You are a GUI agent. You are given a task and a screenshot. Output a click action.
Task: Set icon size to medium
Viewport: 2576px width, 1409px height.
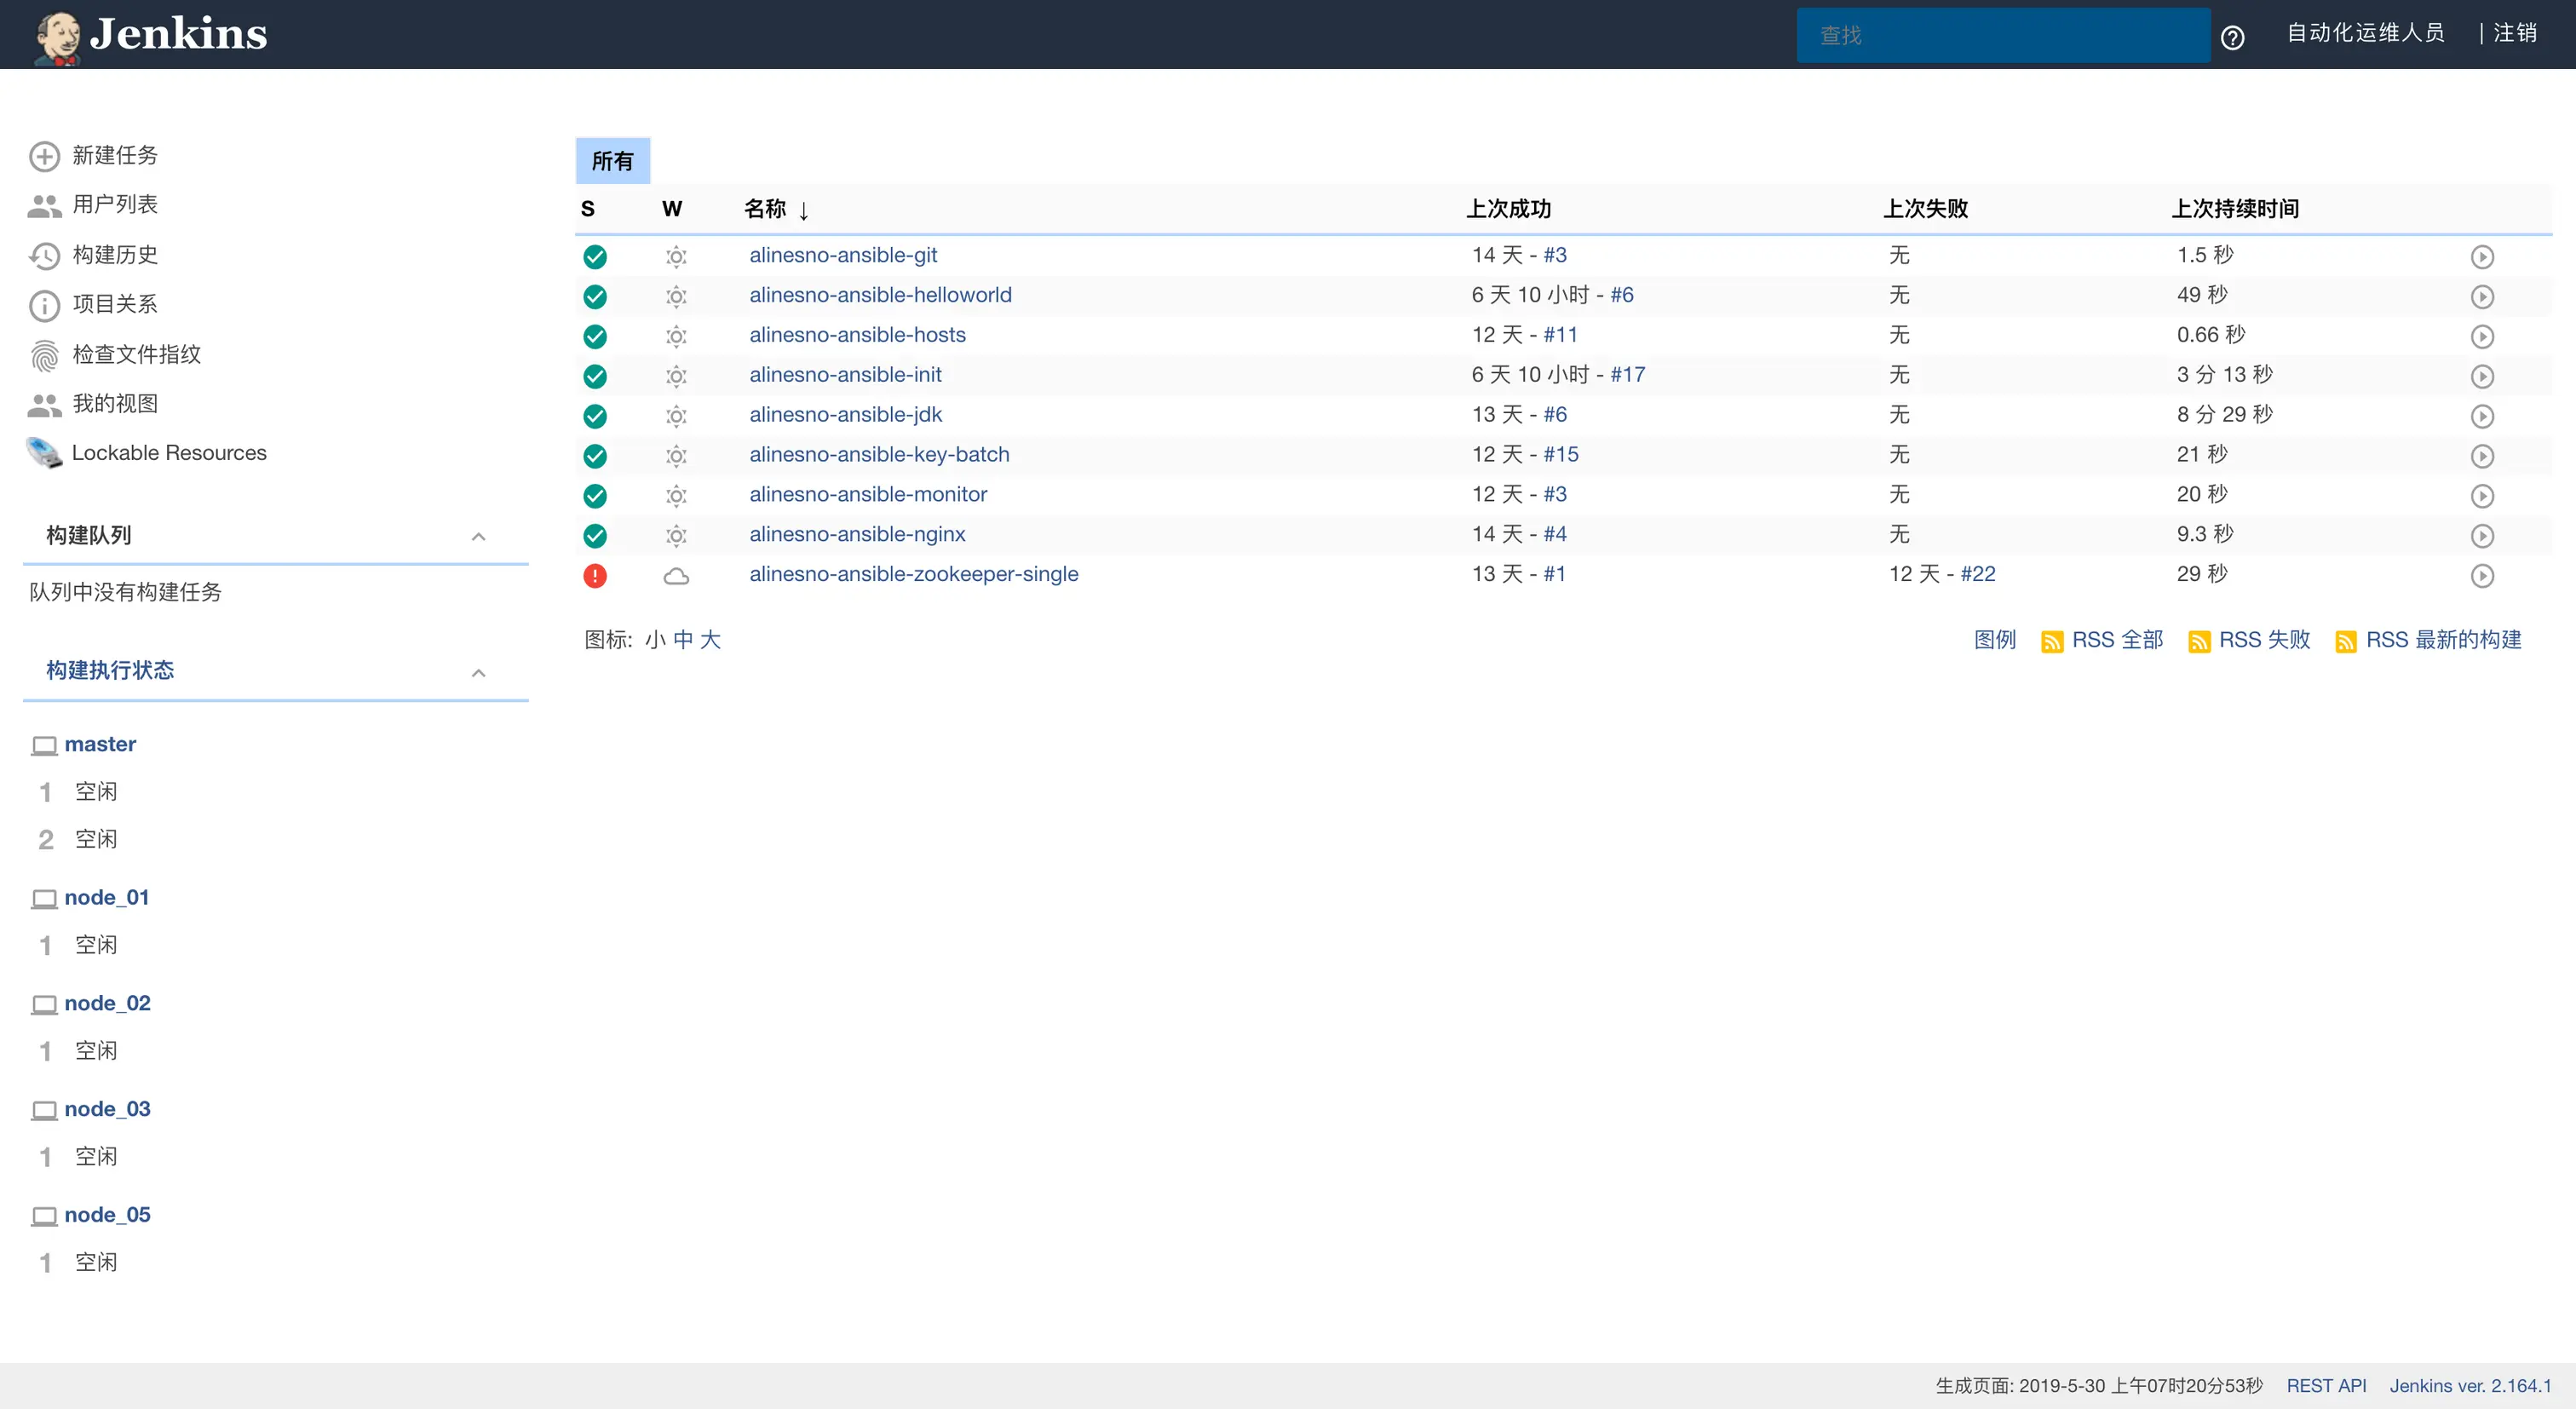pos(683,640)
